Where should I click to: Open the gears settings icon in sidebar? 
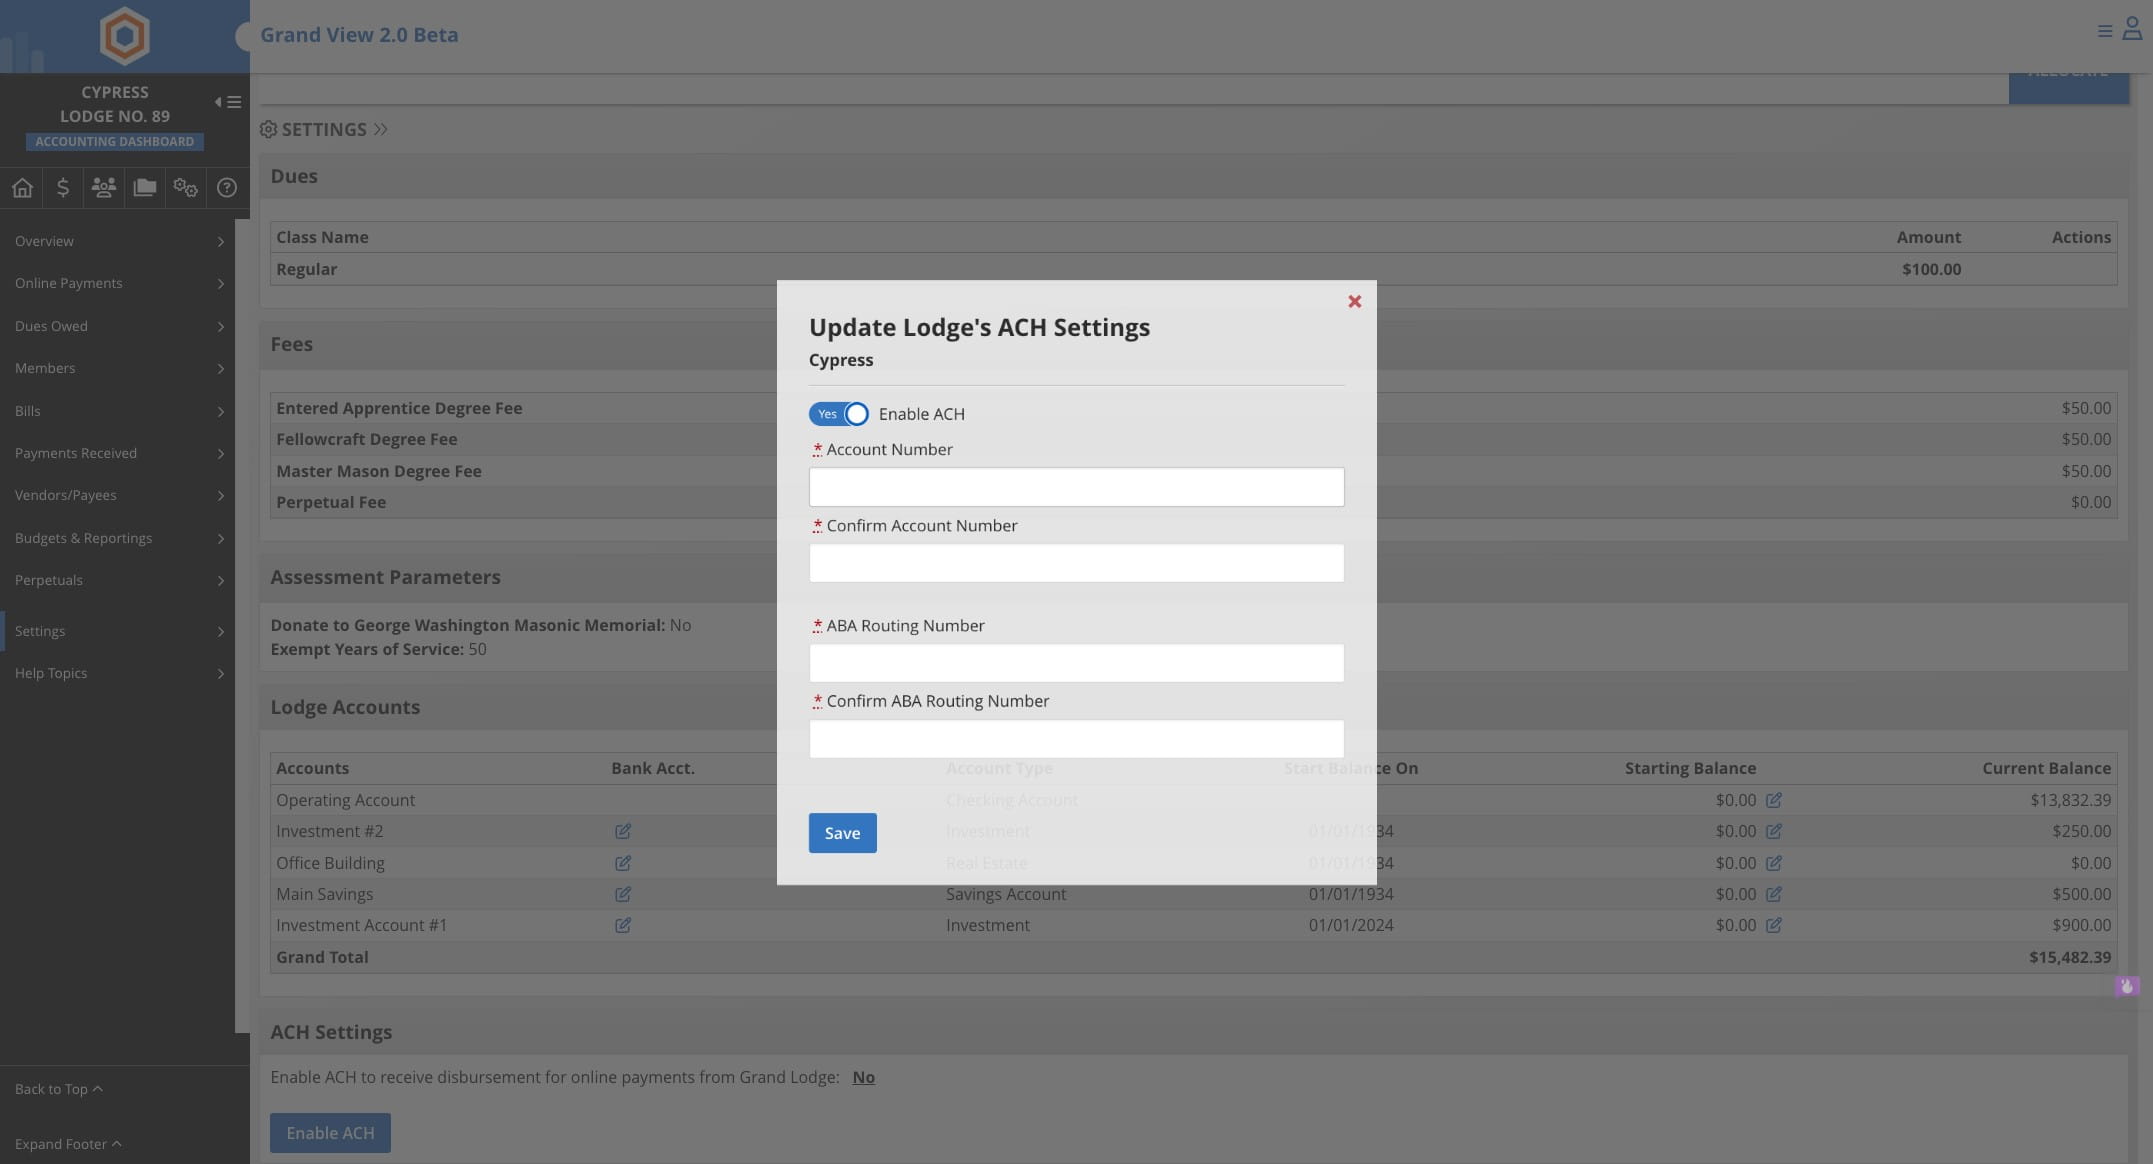(x=185, y=187)
